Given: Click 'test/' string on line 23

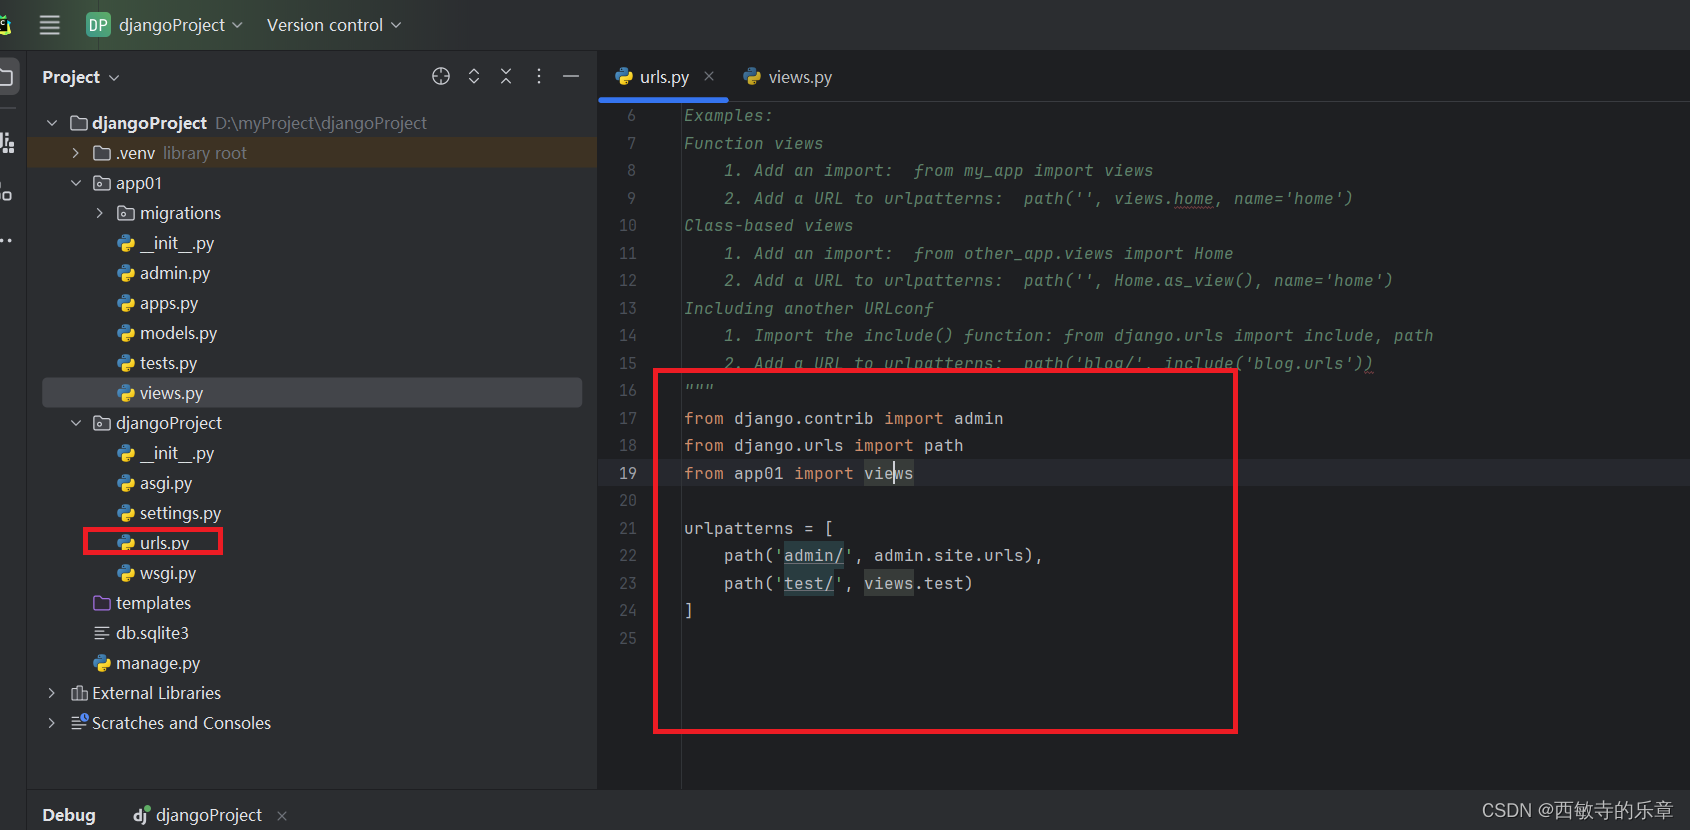Looking at the screenshot, I should [809, 583].
